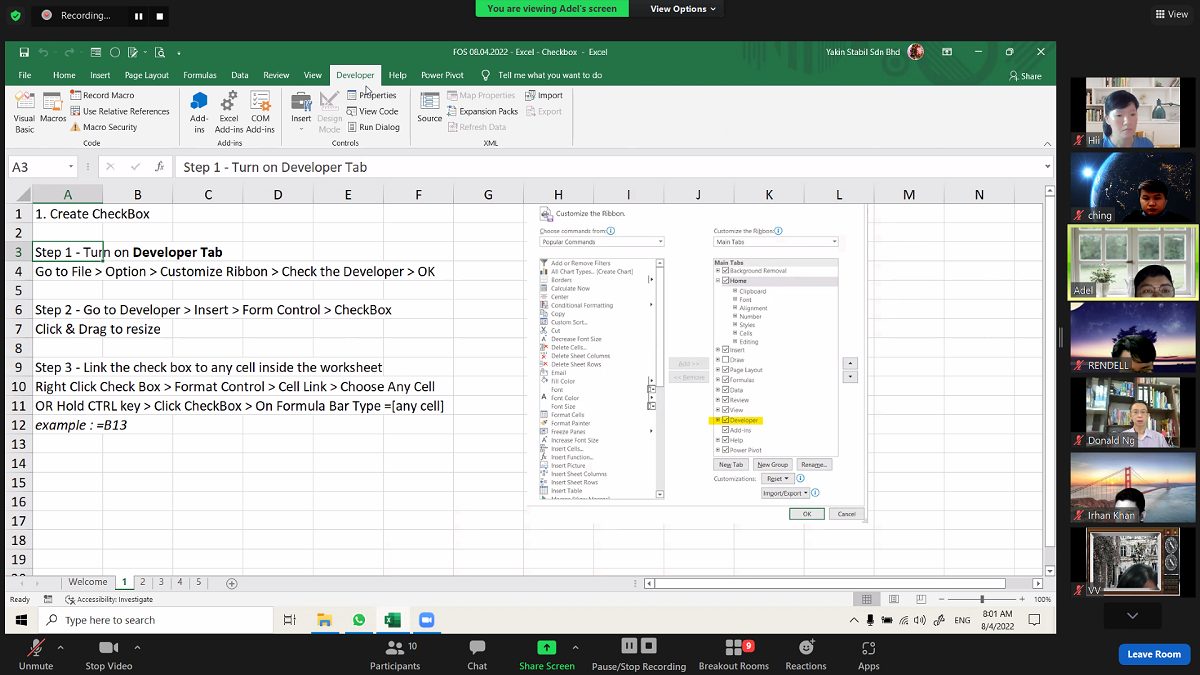Expand the formula bar
The image size is (1200, 675).
click(1047, 167)
